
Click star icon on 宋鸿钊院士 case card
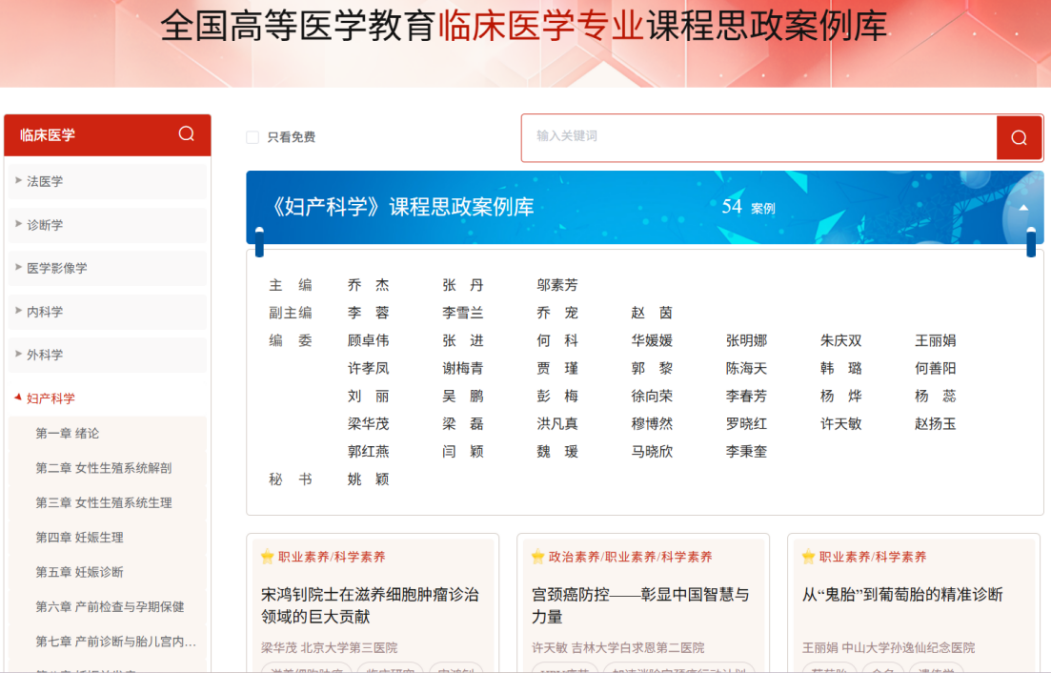[x=267, y=557]
